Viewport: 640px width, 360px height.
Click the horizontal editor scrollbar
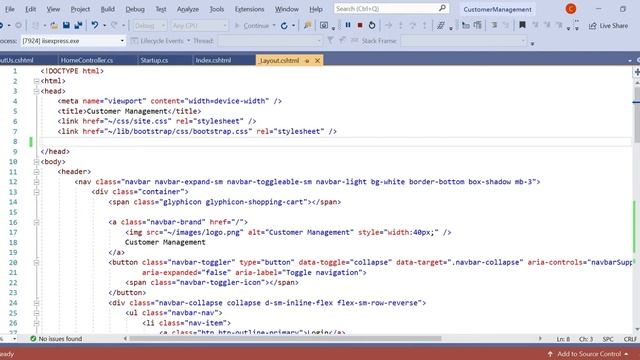[285, 338]
